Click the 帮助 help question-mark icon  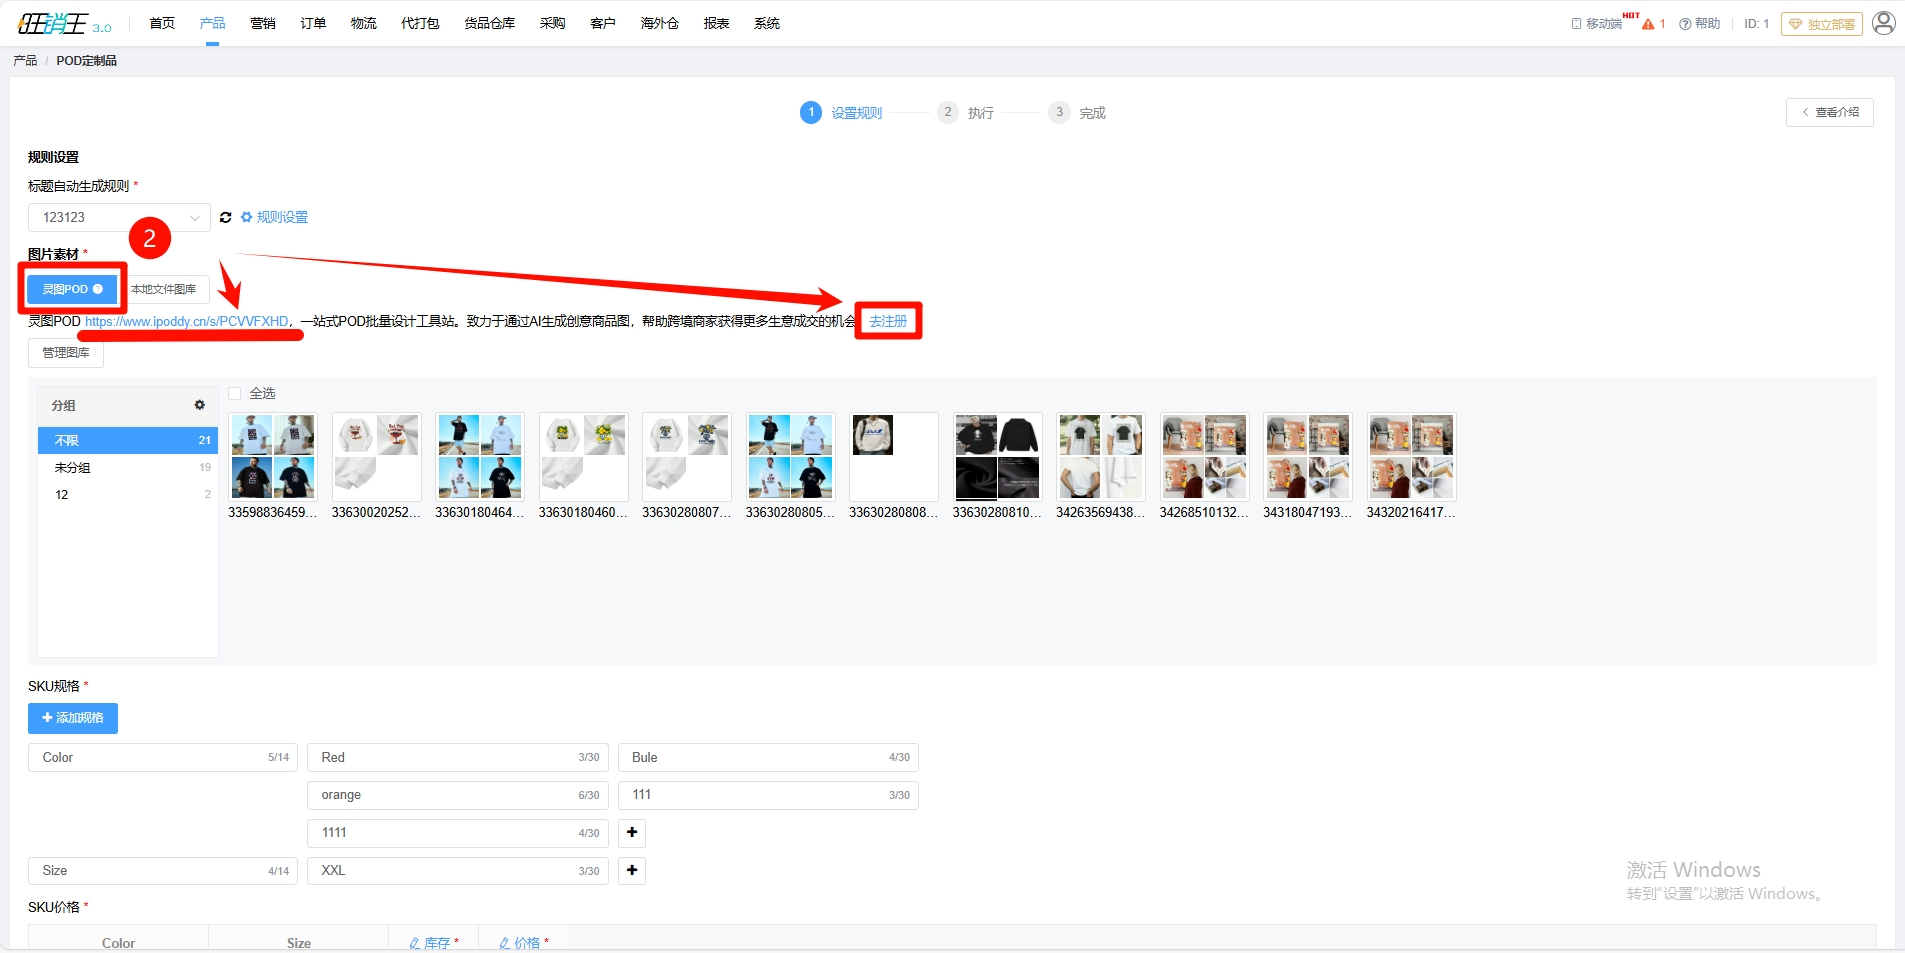point(1685,24)
